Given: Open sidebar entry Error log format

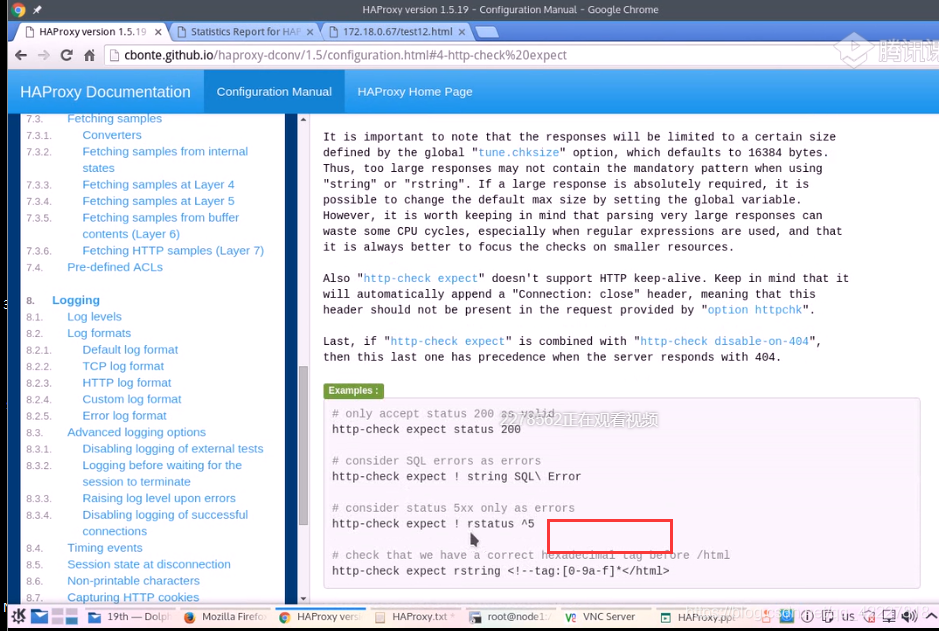Looking at the screenshot, I should [125, 416].
